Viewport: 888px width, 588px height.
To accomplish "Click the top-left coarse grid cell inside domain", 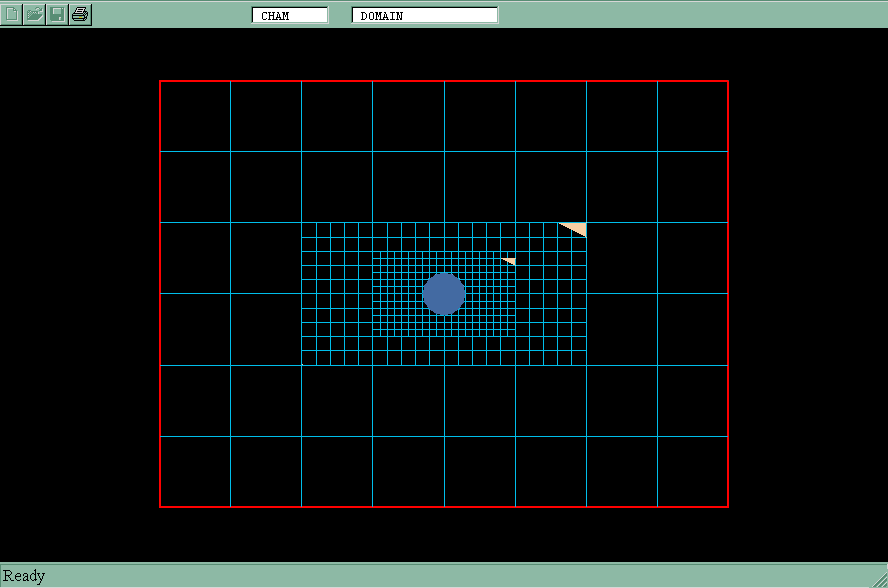I will tap(195, 116).
